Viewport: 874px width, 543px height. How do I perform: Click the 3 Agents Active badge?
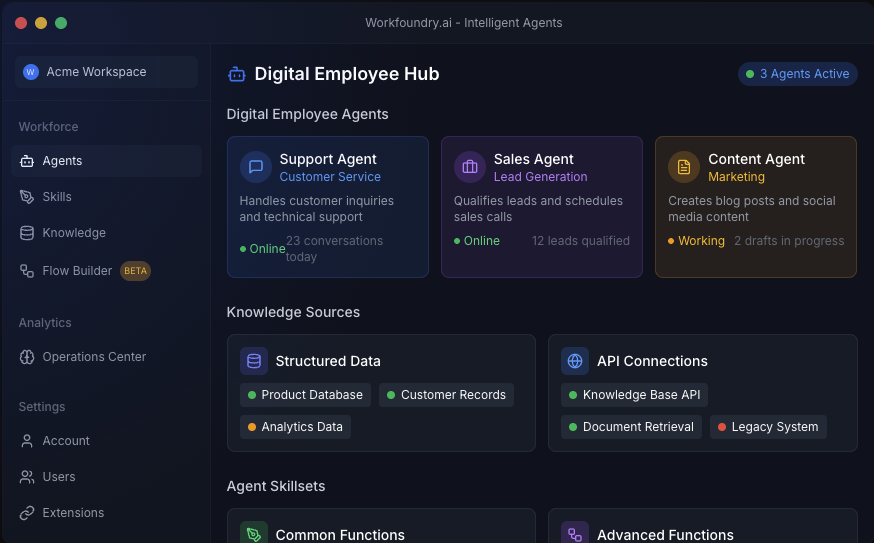[797, 74]
